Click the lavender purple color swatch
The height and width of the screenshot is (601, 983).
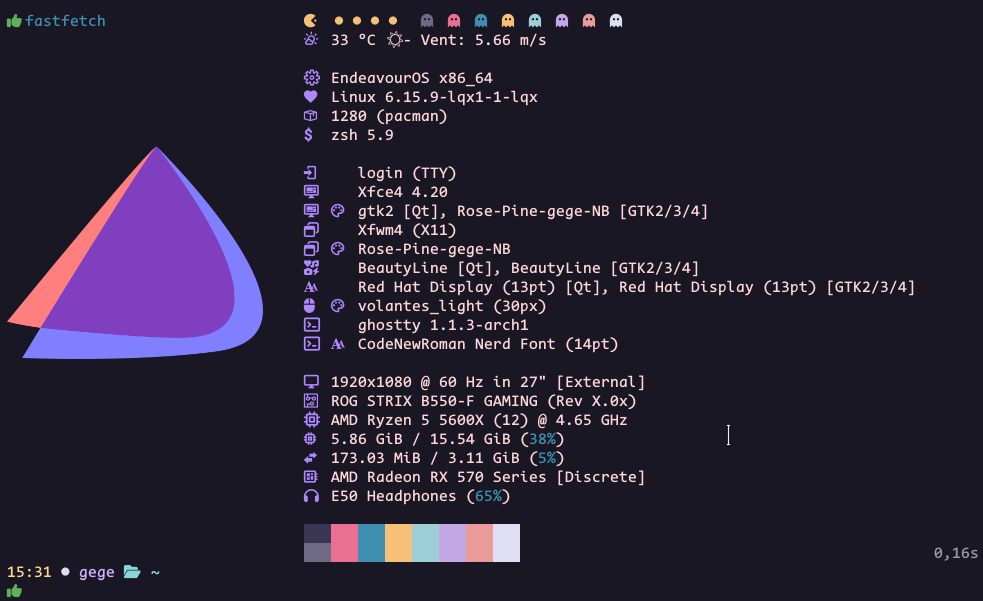(452, 543)
